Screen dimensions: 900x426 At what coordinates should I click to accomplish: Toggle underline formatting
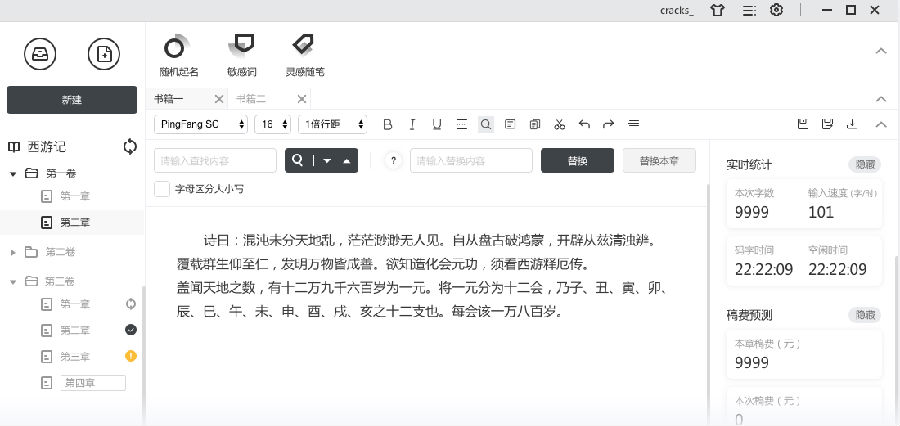[437, 124]
